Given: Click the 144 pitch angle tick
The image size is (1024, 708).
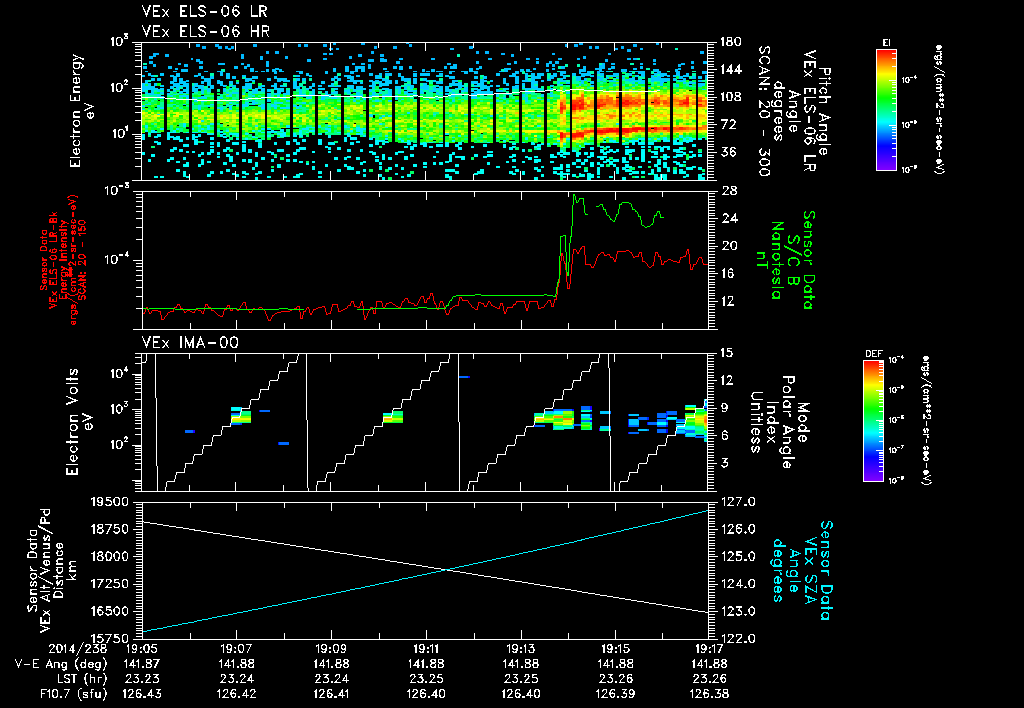Looking at the screenshot, I should point(730,69).
